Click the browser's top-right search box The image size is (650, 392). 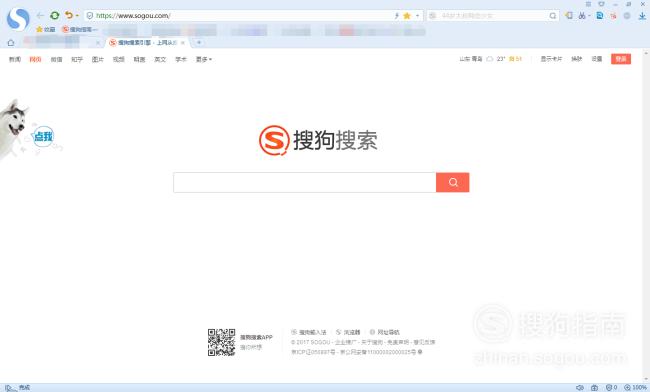point(493,16)
